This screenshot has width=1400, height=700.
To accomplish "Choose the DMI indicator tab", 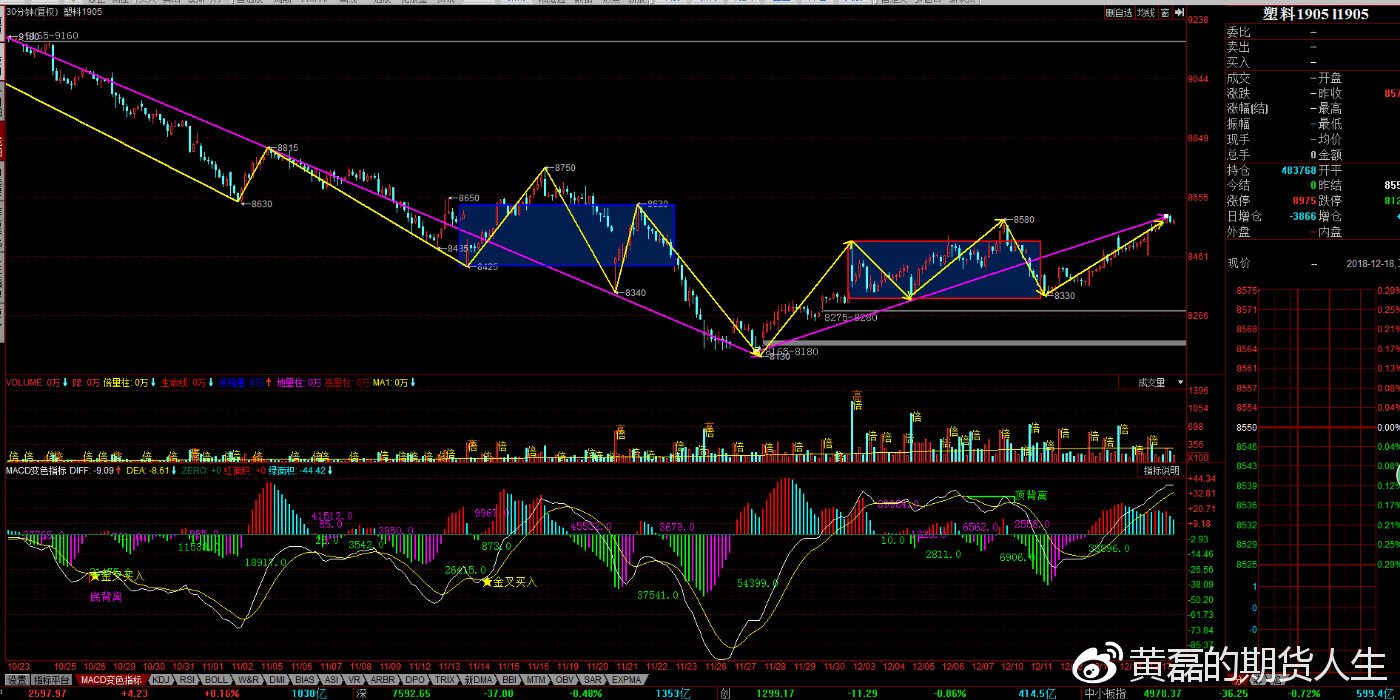I will [279, 679].
